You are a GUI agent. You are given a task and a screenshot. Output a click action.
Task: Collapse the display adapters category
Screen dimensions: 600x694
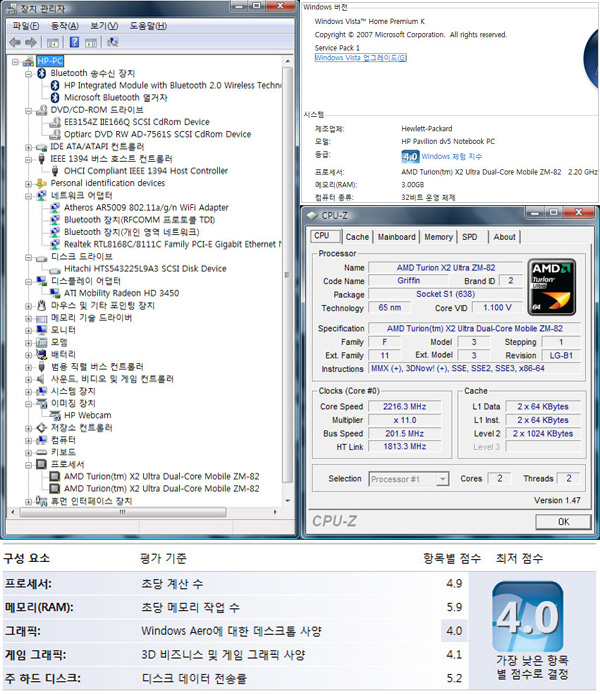[29, 281]
